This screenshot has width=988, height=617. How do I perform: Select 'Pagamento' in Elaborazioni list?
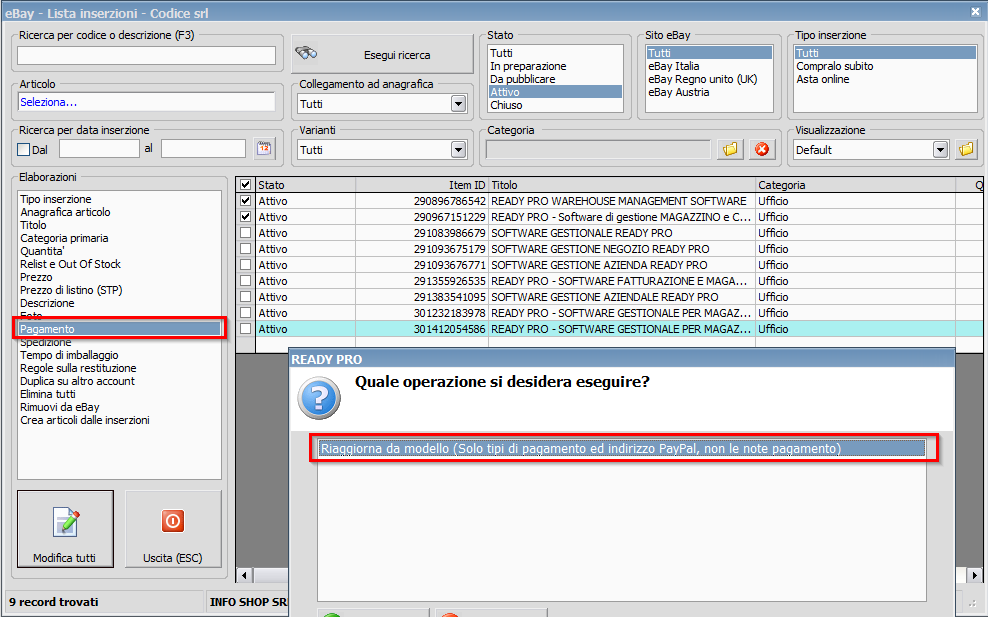[119, 329]
